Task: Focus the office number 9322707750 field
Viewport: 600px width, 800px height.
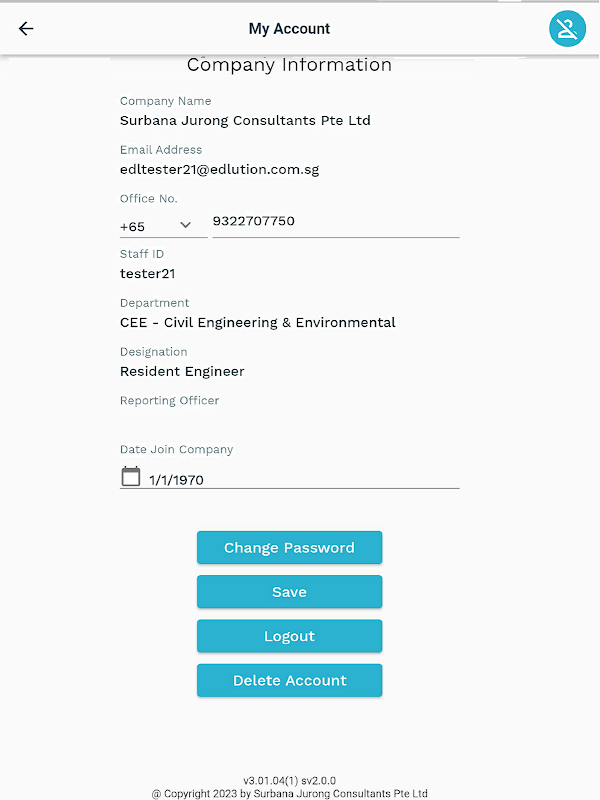Action: click(x=335, y=221)
